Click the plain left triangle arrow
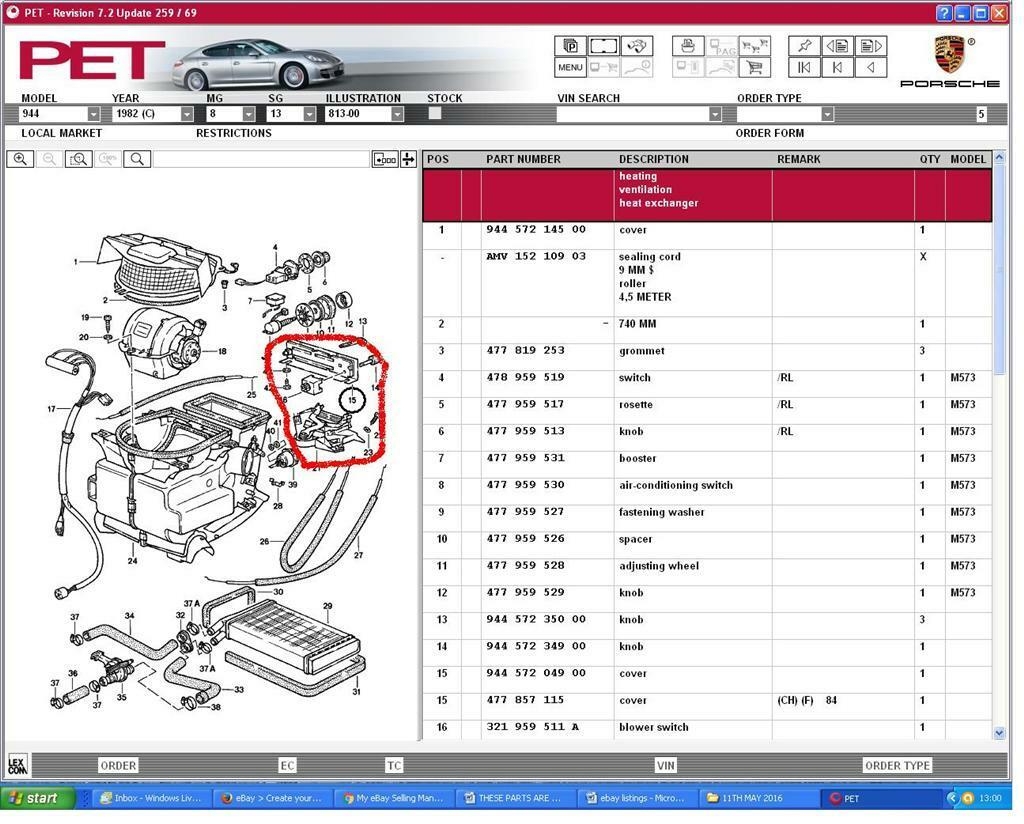 click(x=871, y=67)
